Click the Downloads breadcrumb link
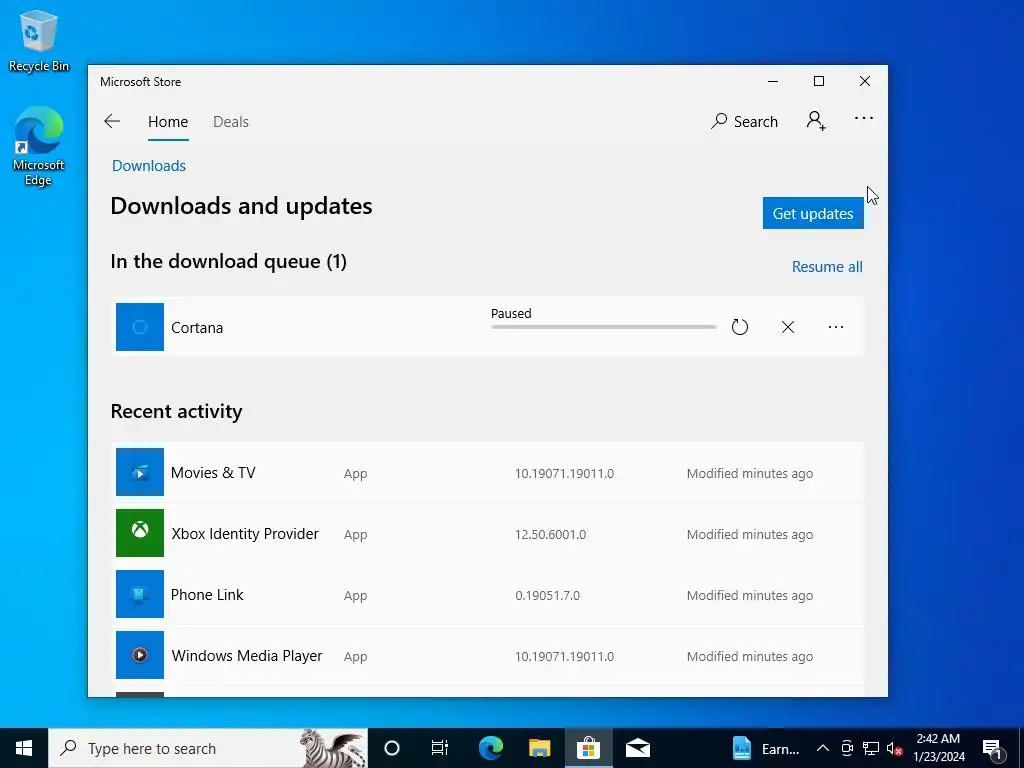The height and width of the screenshot is (768, 1024). click(x=149, y=166)
